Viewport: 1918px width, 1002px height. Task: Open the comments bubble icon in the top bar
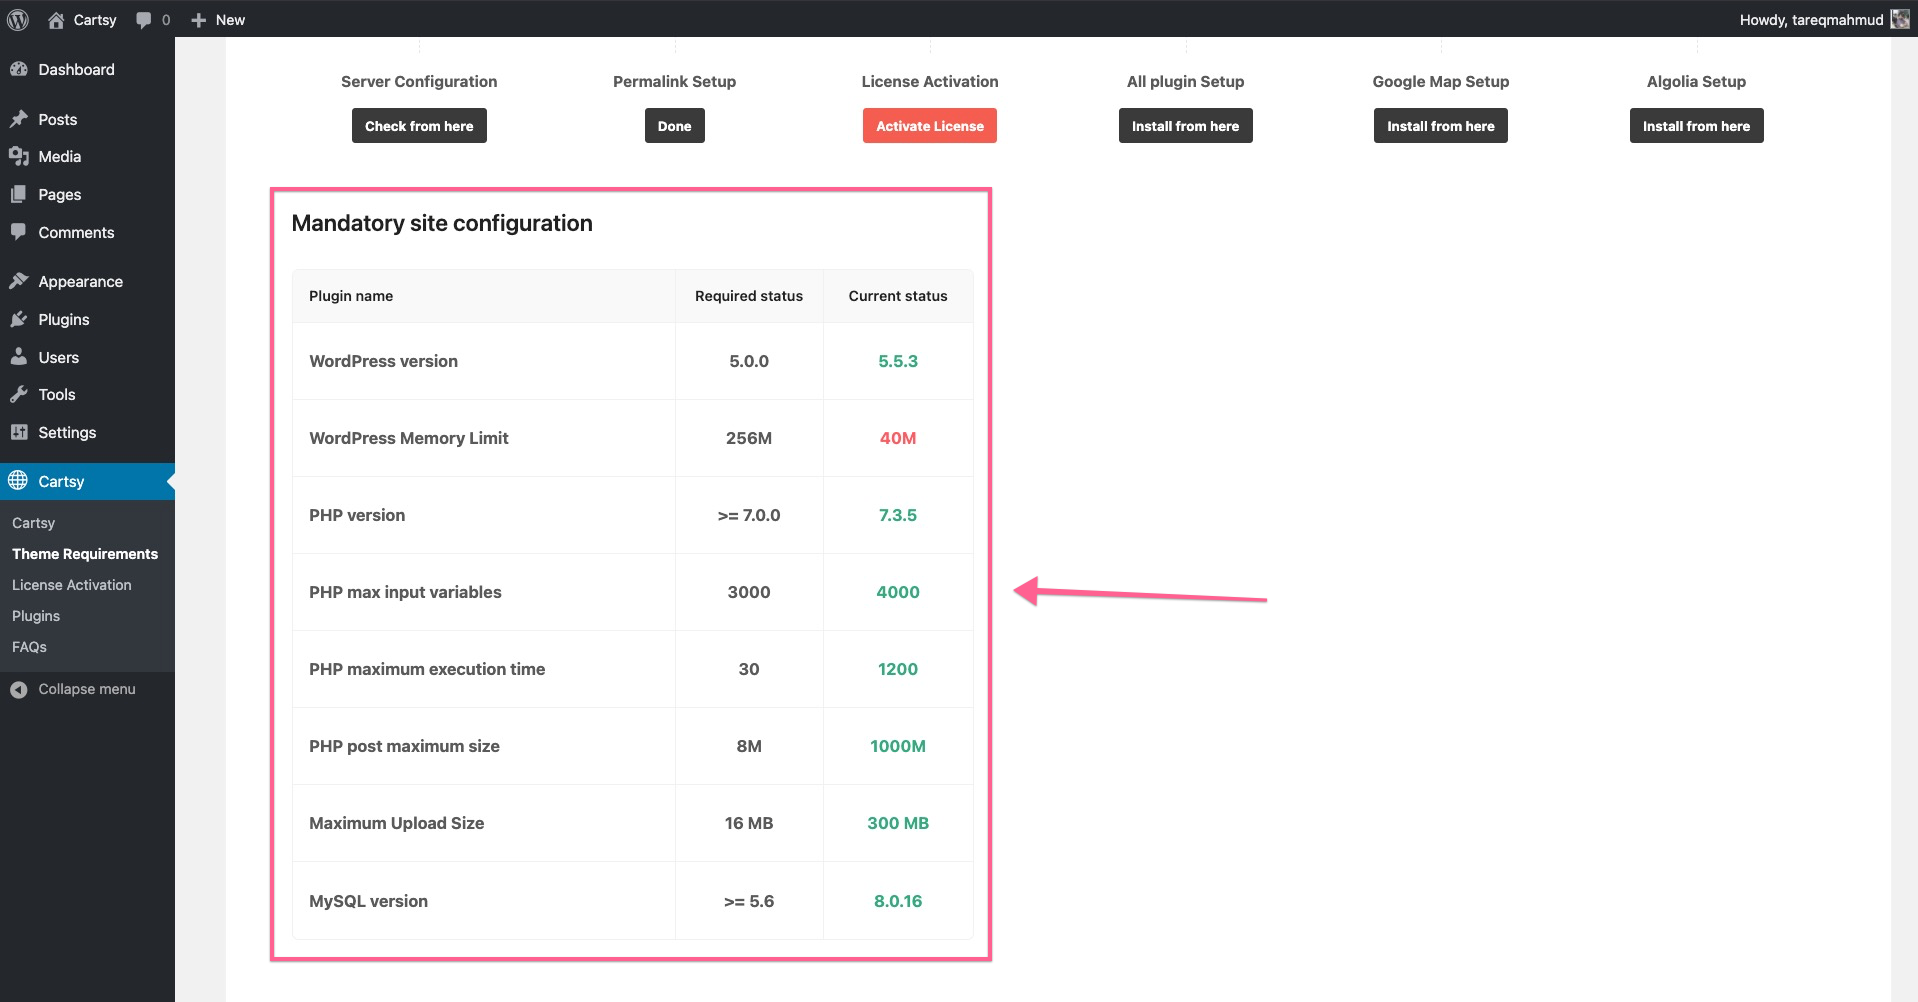coord(144,20)
